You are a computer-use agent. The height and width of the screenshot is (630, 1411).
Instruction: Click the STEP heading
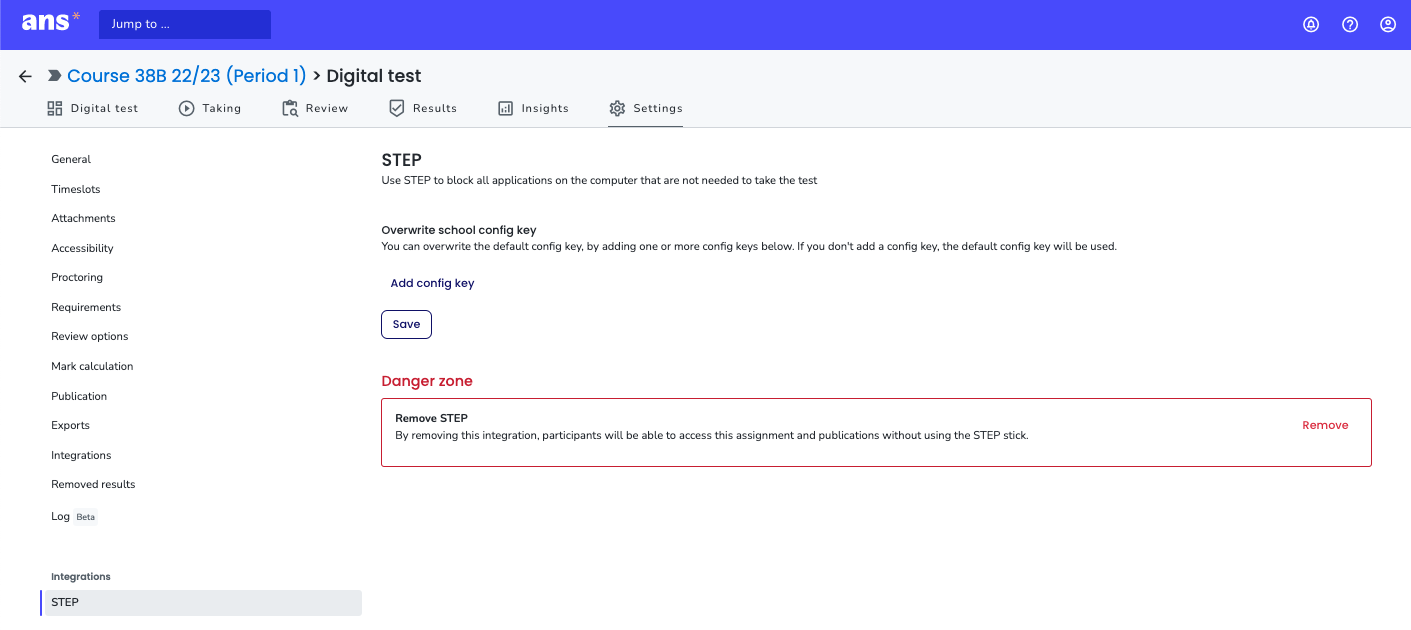pyautogui.click(x=402, y=160)
